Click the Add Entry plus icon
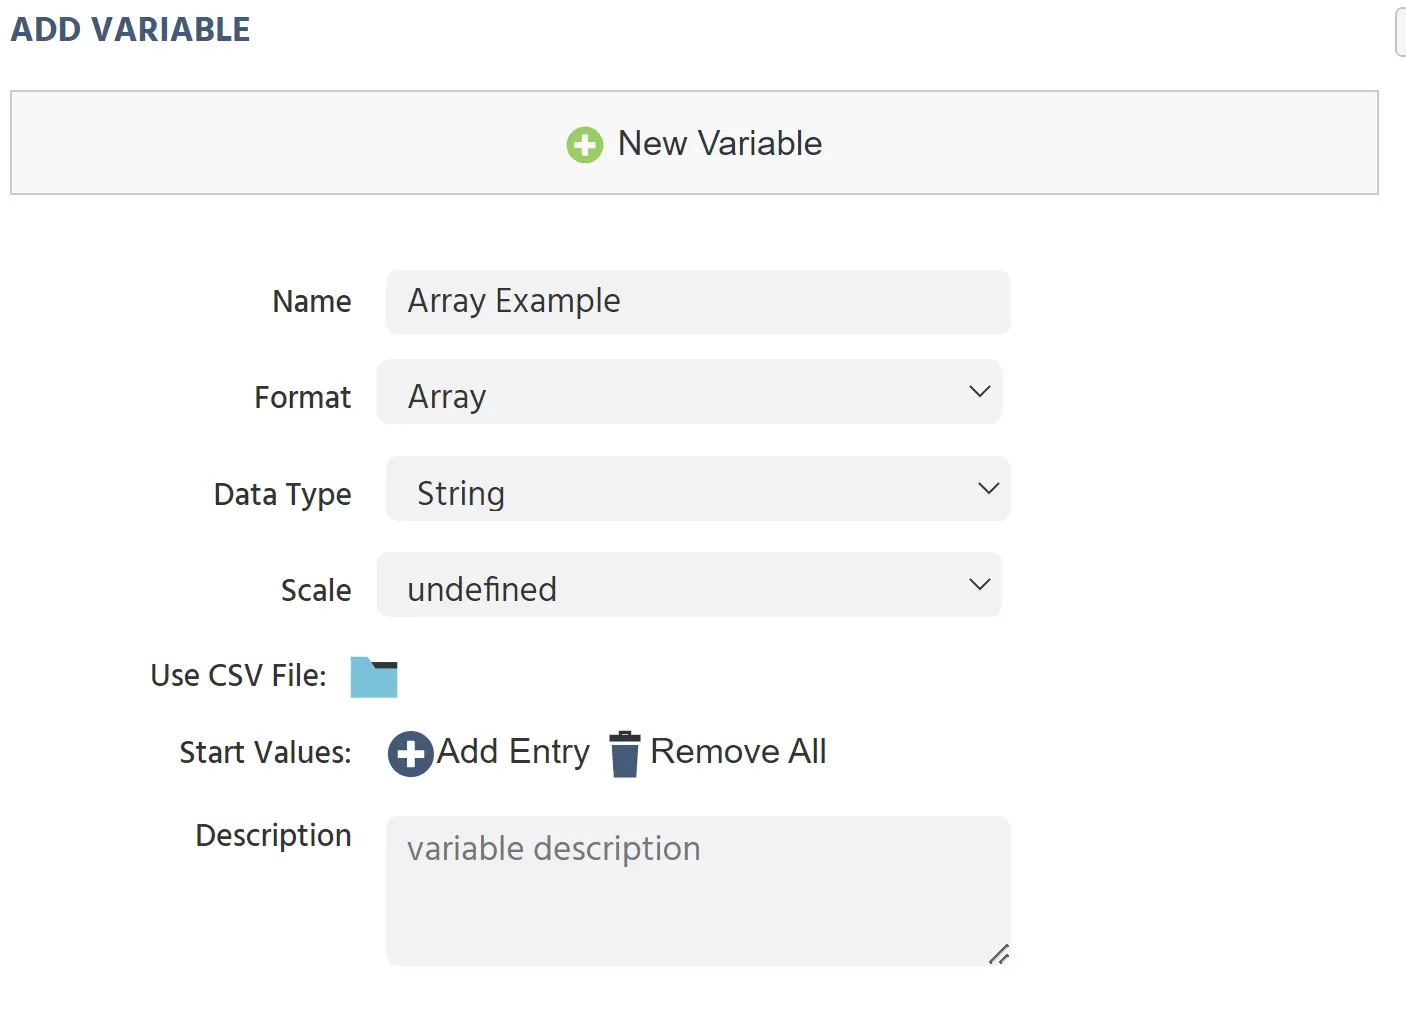The image size is (1406, 1026). coord(411,754)
